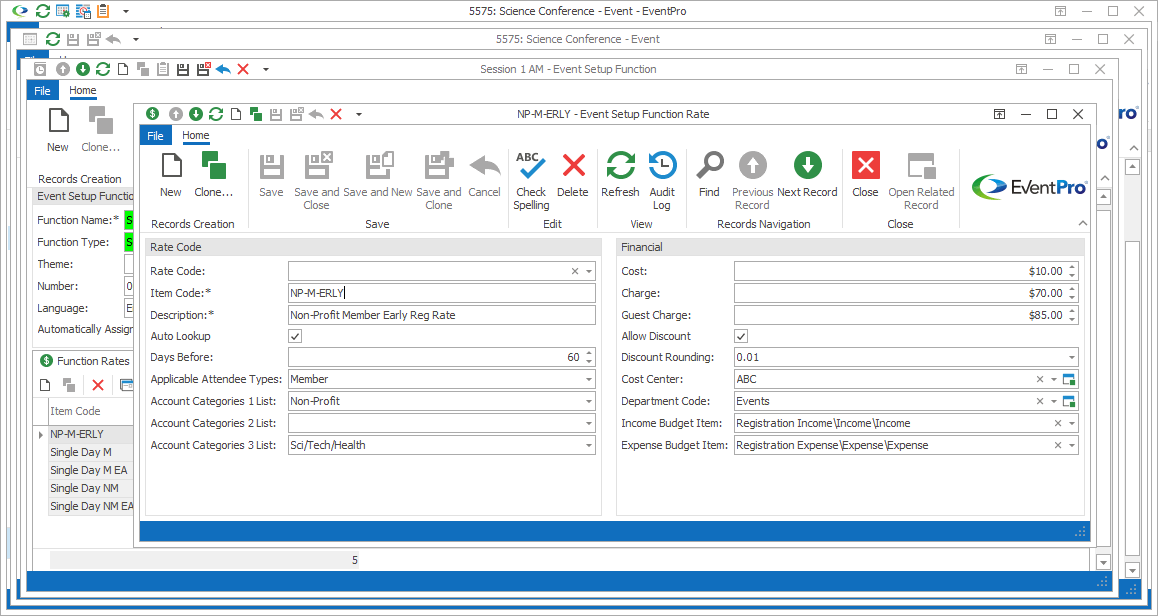Click refresh icon in Science Conference Event window title bar

point(52,39)
